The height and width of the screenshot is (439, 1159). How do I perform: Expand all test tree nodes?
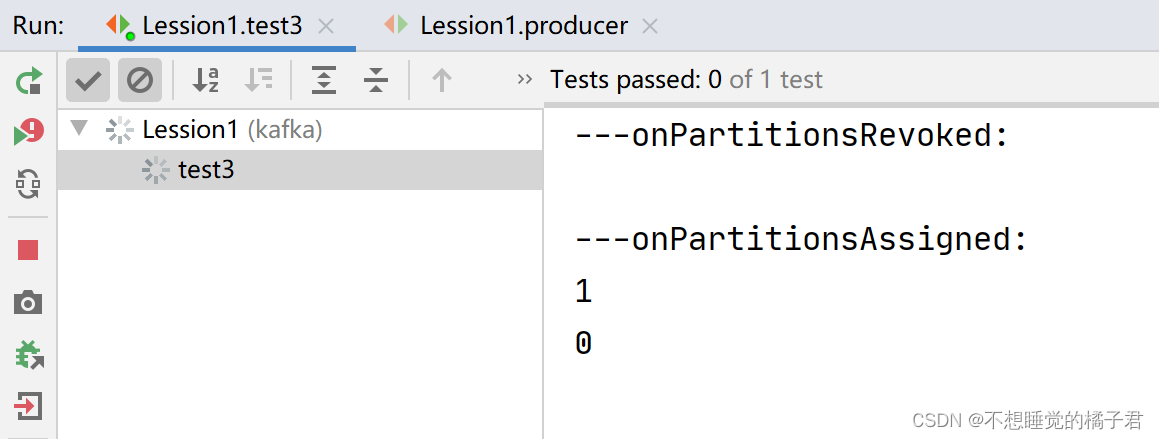tap(324, 80)
